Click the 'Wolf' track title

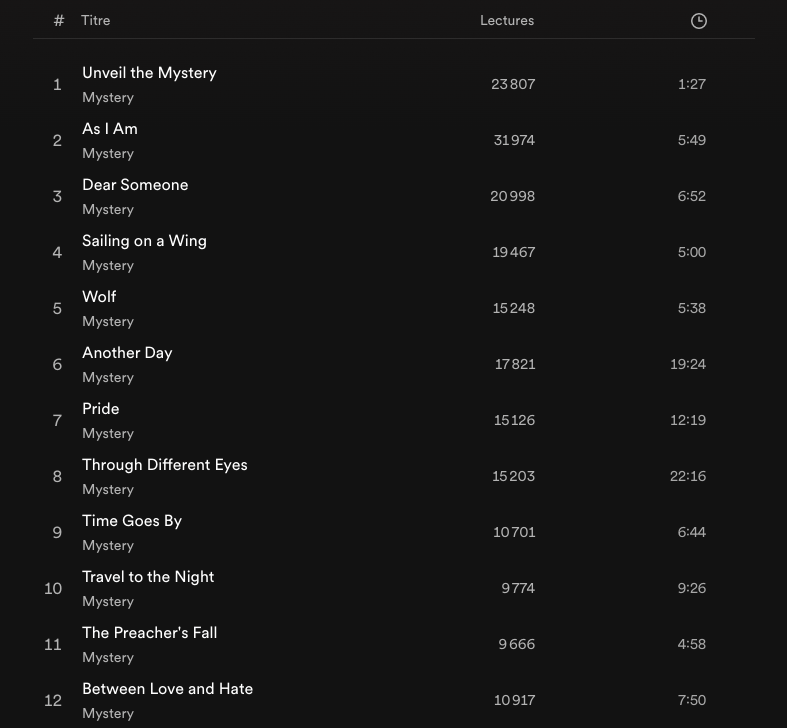[x=99, y=297]
